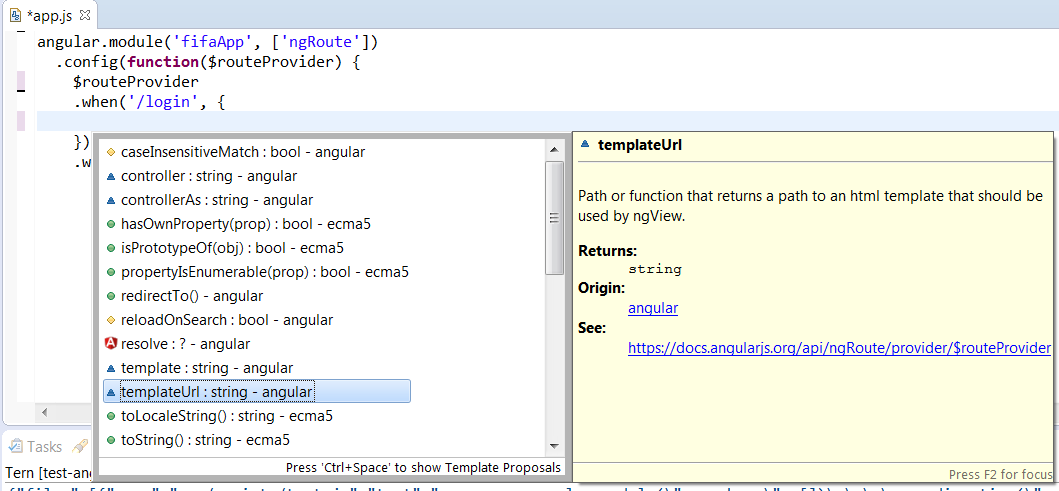Click the diamond icon beside caseInsensitiveMatch
1059x491 pixels.
click(111, 153)
